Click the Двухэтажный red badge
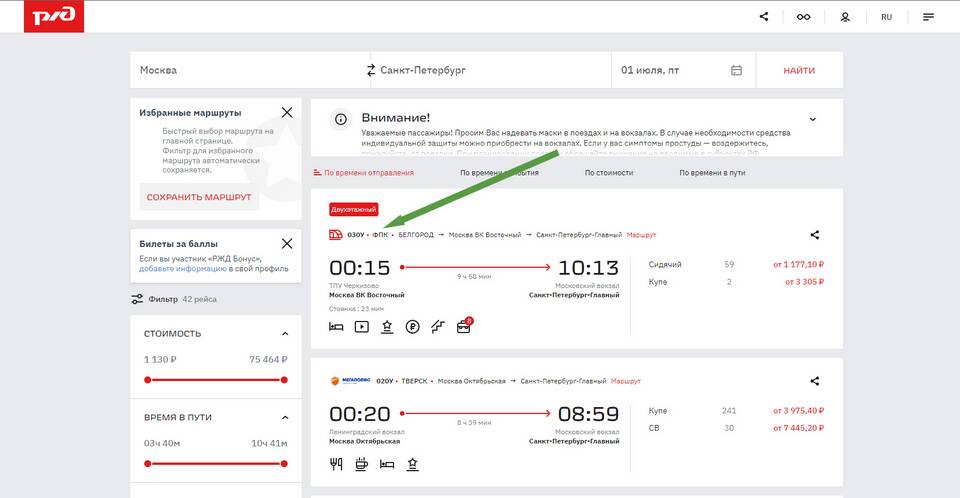 pos(353,209)
